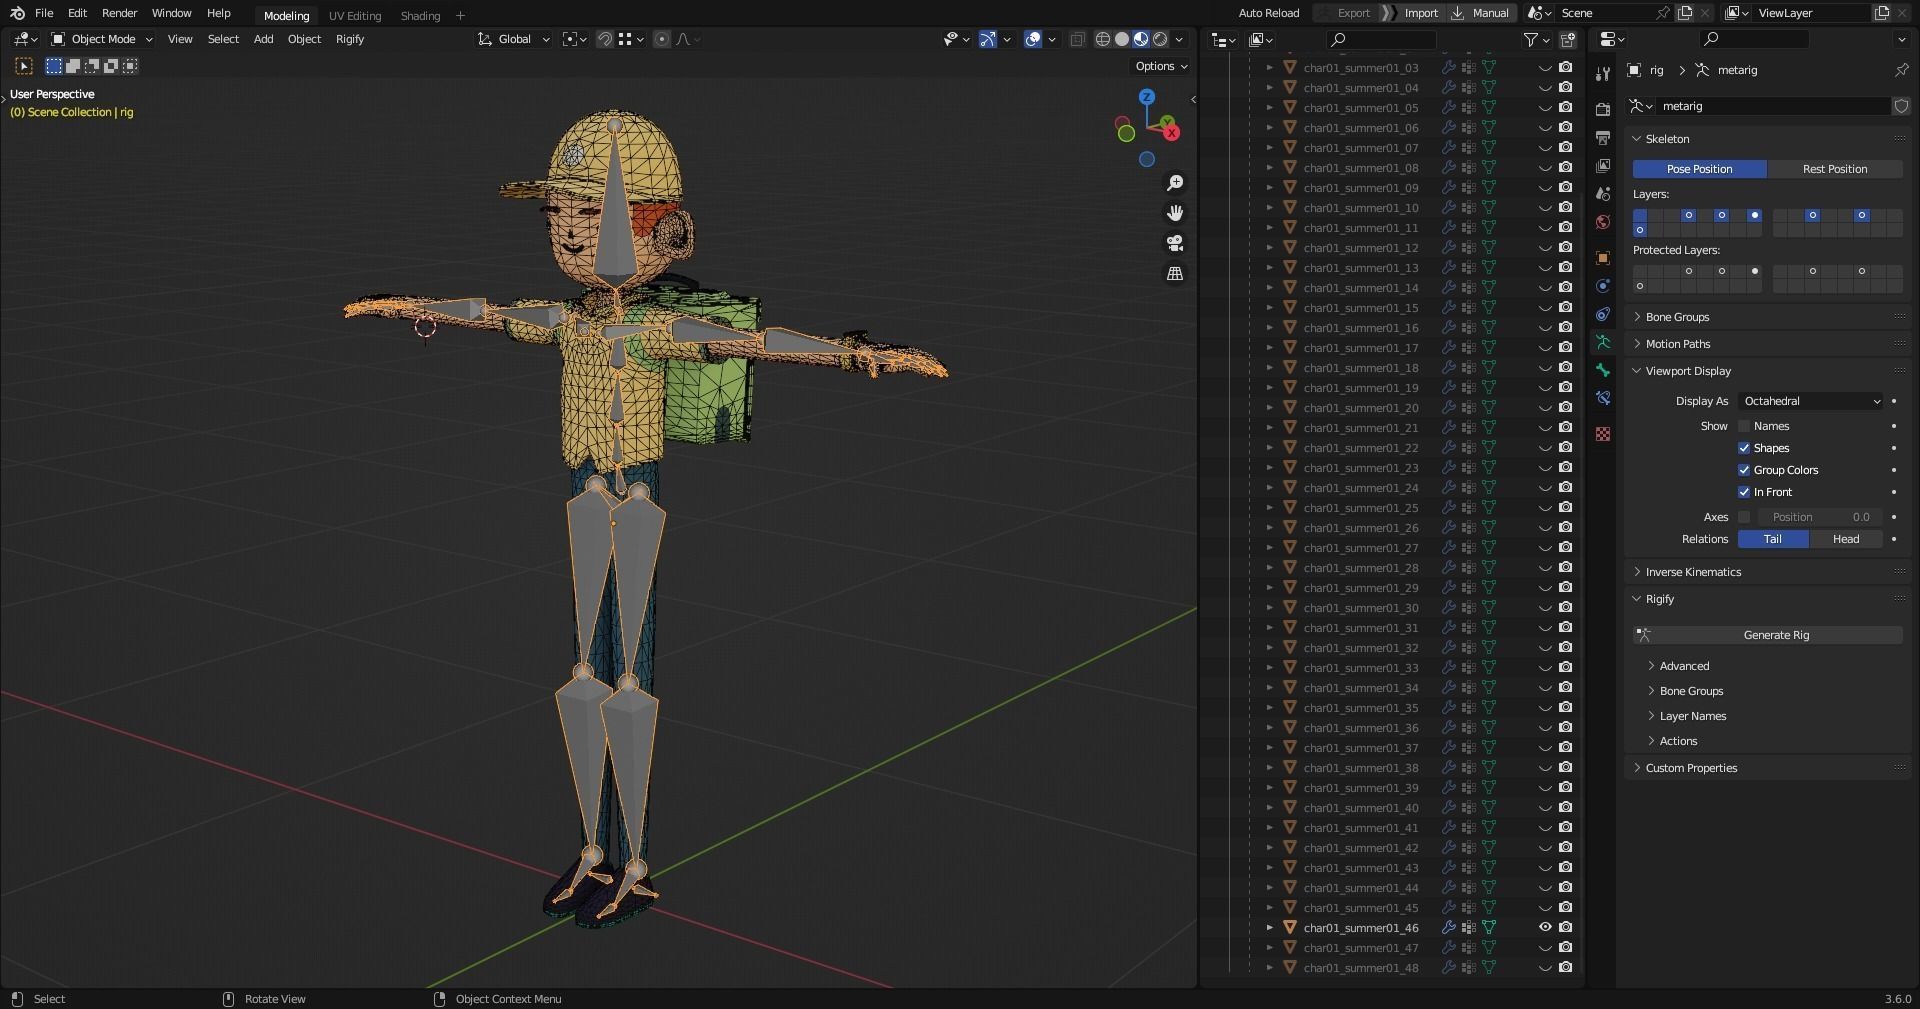This screenshot has width=1920, height=1009.
Task: Toggle fake user shield for metarig
Action: click(1901, 106)
